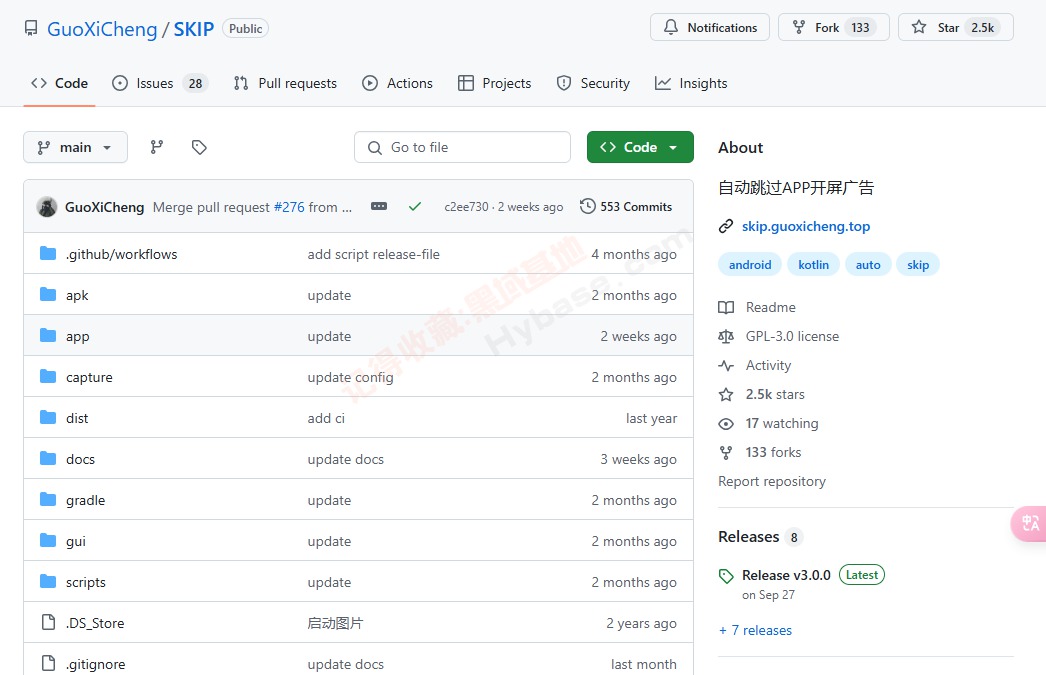
Task: Click the docs folder icon
Action: 48,458
